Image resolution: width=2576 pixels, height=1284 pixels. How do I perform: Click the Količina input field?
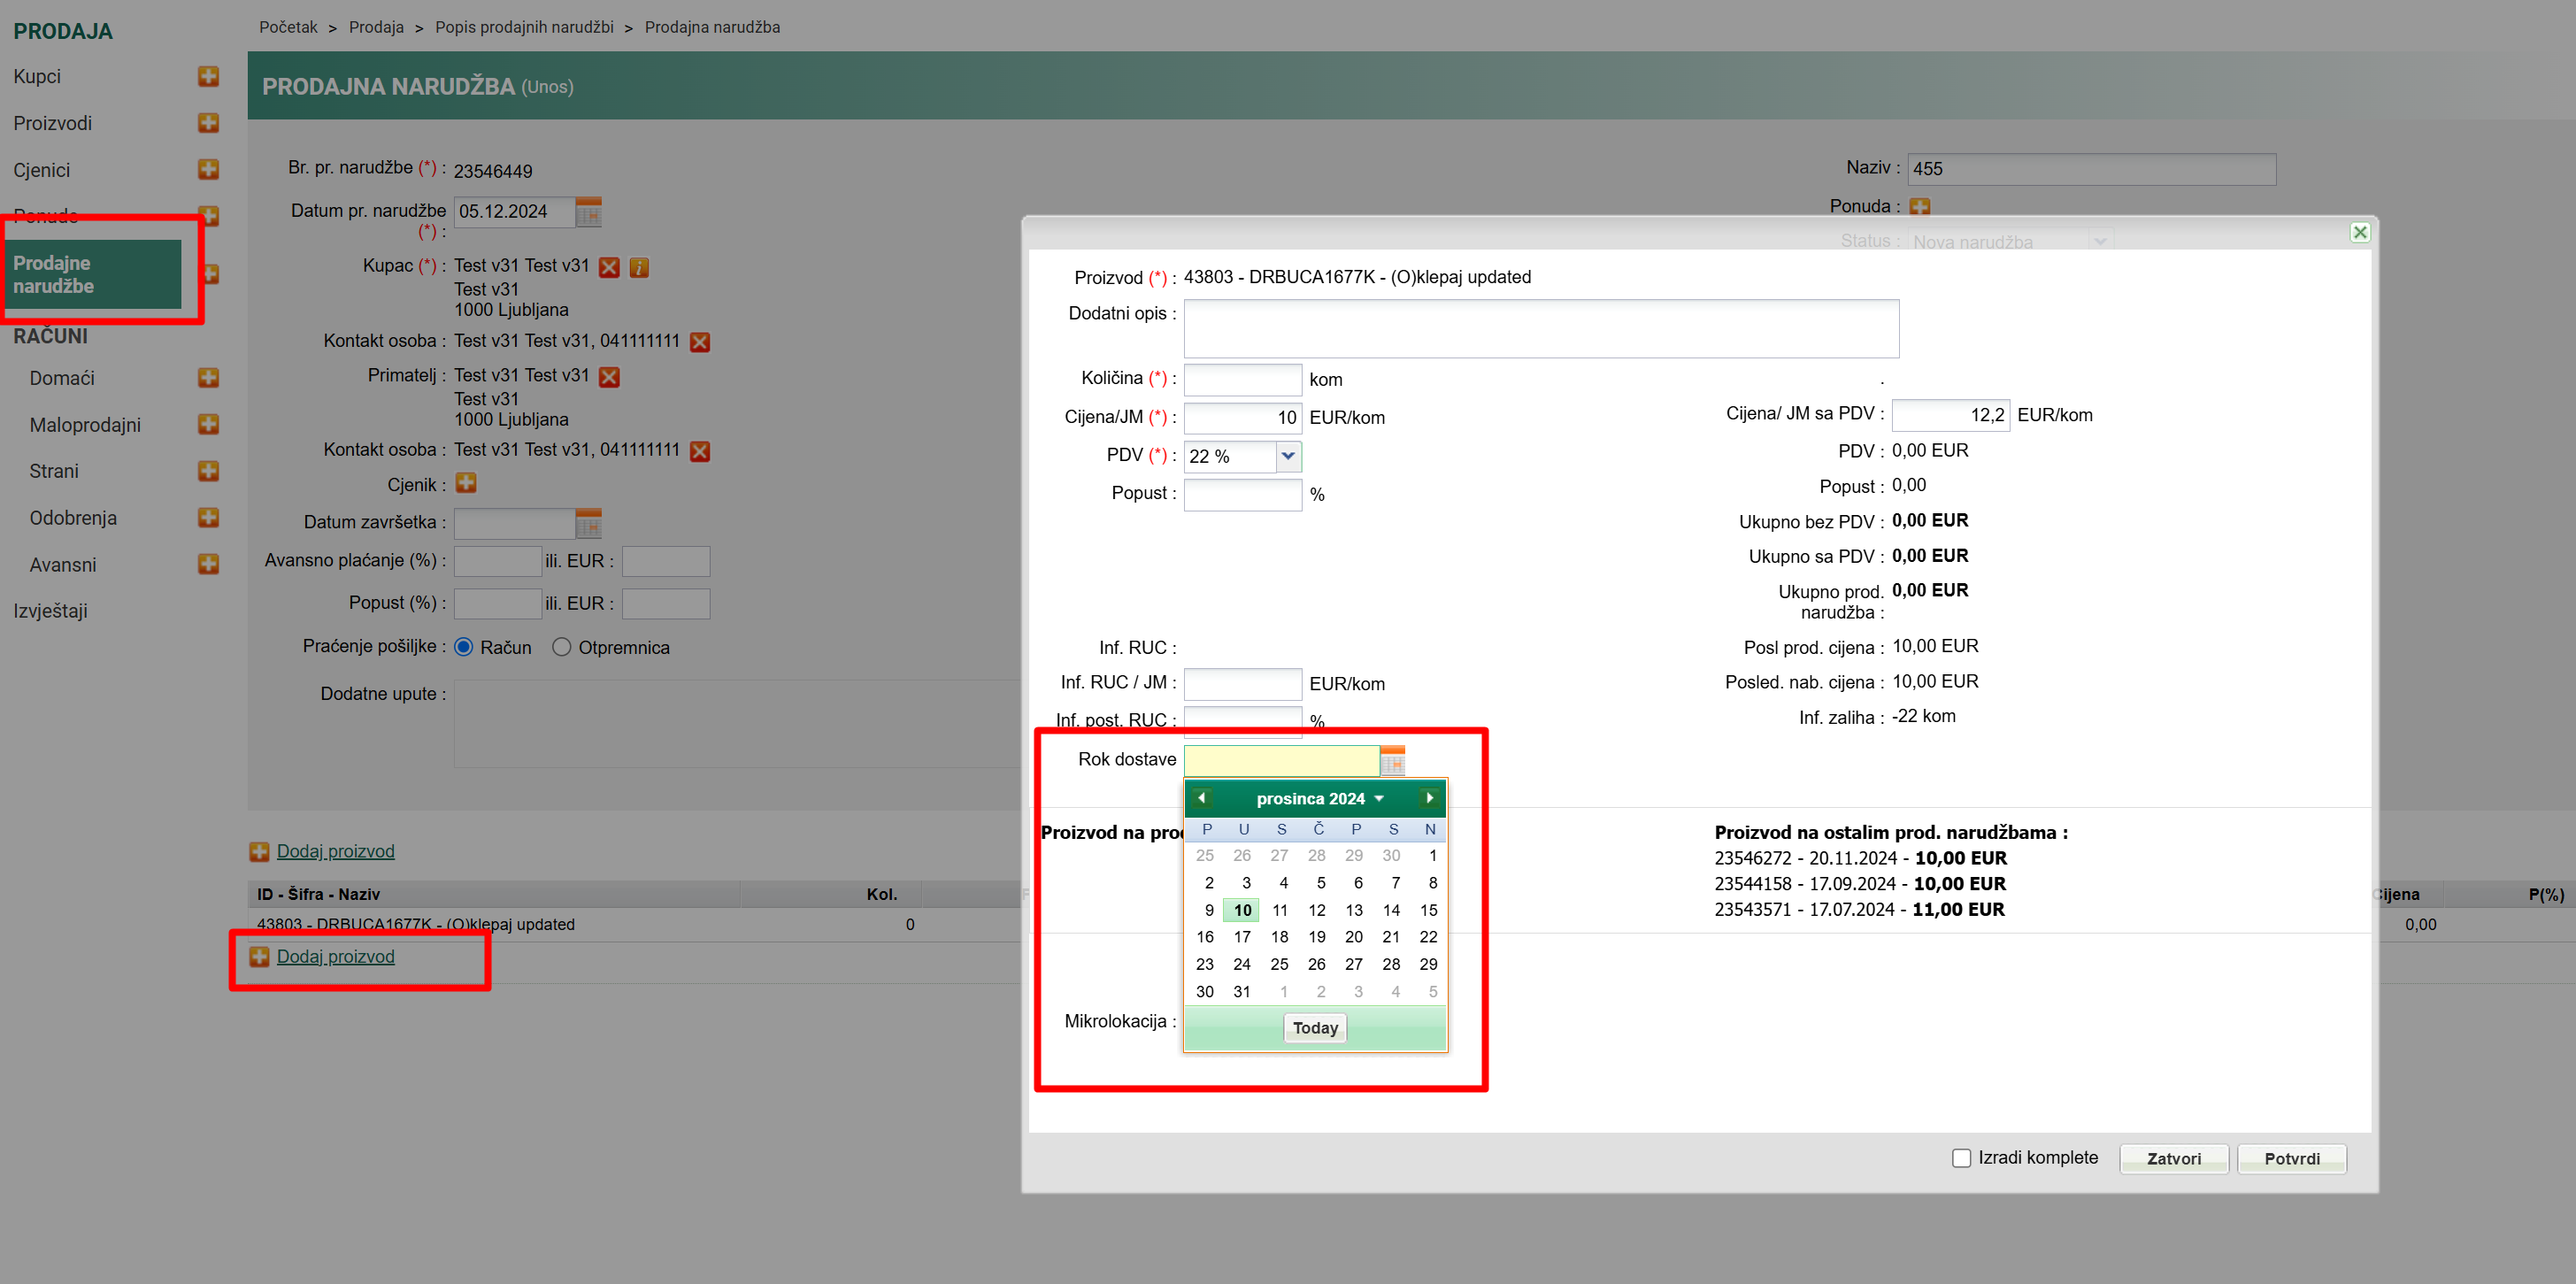(1242, 380)
